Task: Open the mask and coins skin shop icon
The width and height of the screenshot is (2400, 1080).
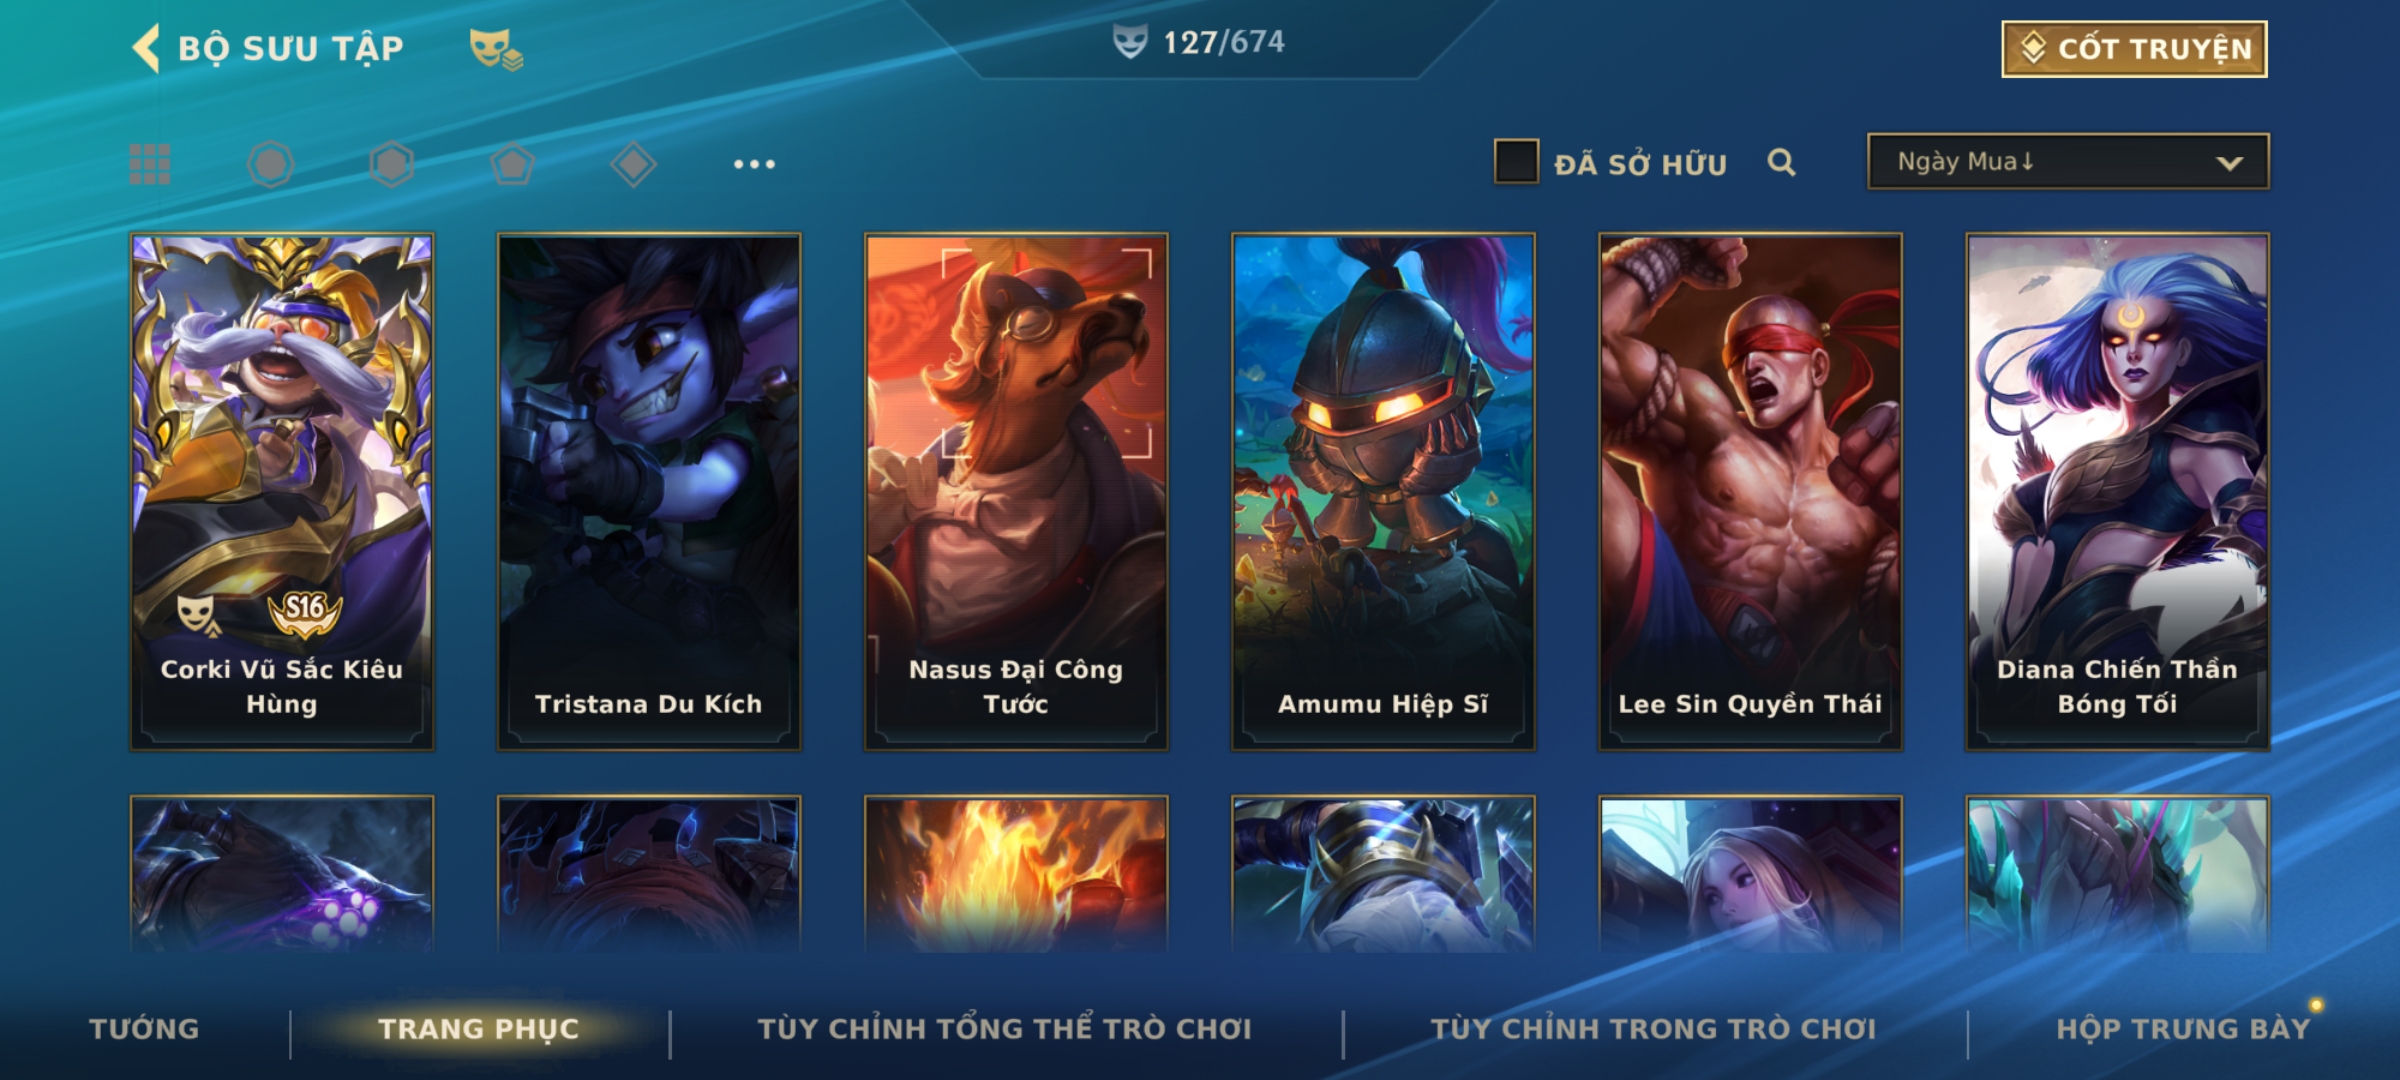Action: point(496,49)
